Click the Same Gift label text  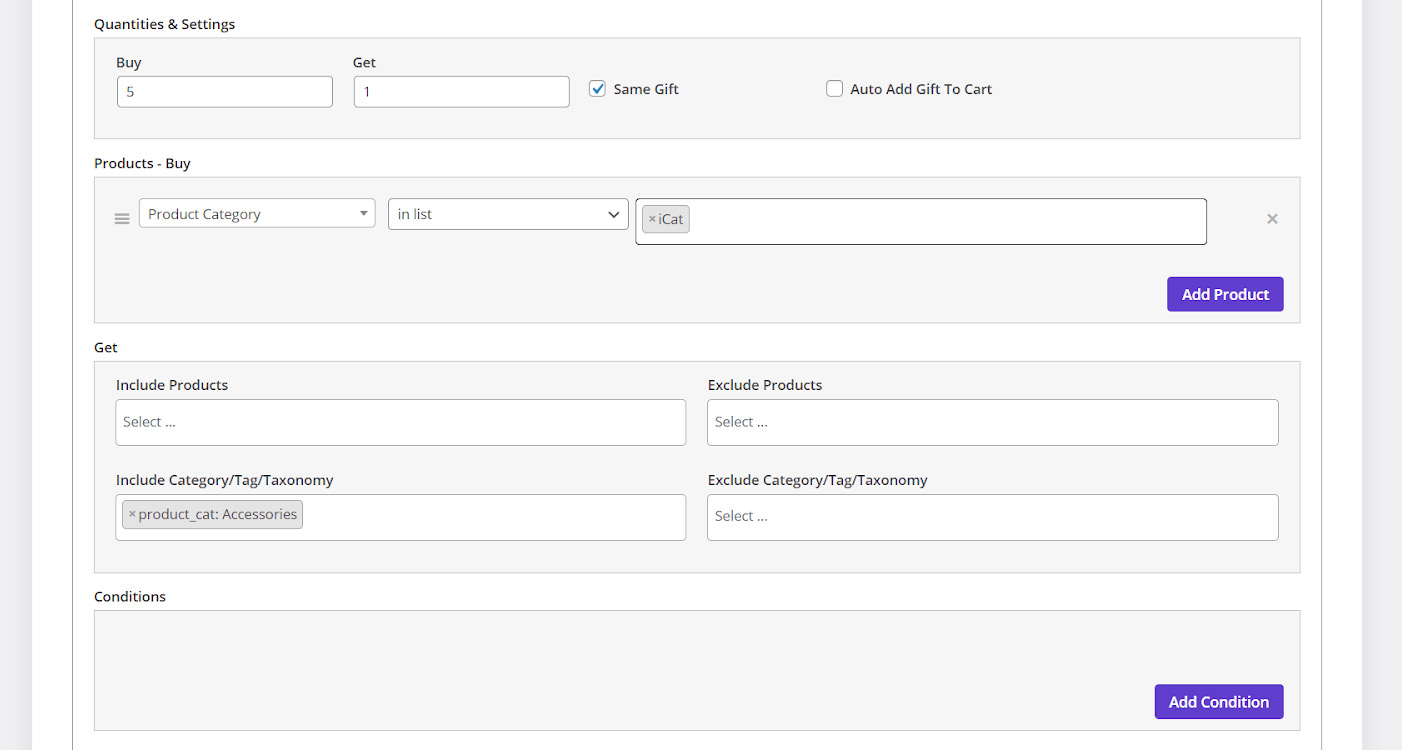point(646,89)
